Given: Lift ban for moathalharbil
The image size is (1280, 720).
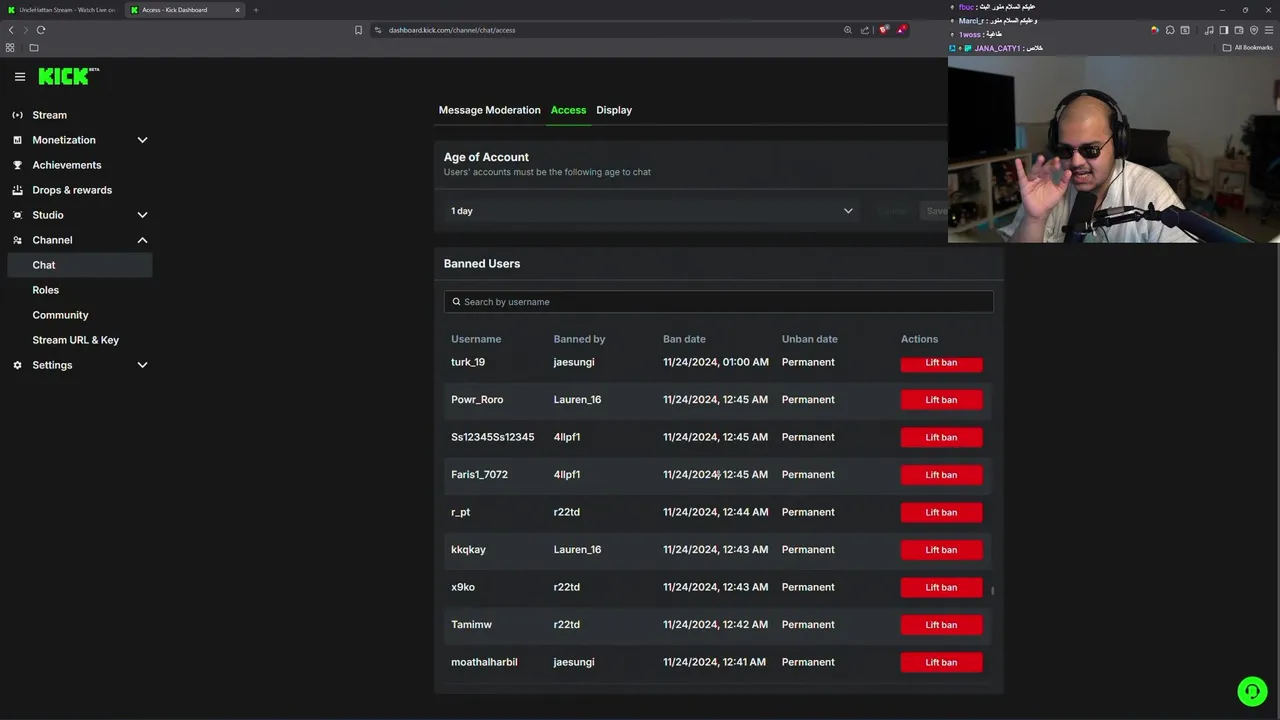Looking at the screenshot, I should (x=941, y=662).
